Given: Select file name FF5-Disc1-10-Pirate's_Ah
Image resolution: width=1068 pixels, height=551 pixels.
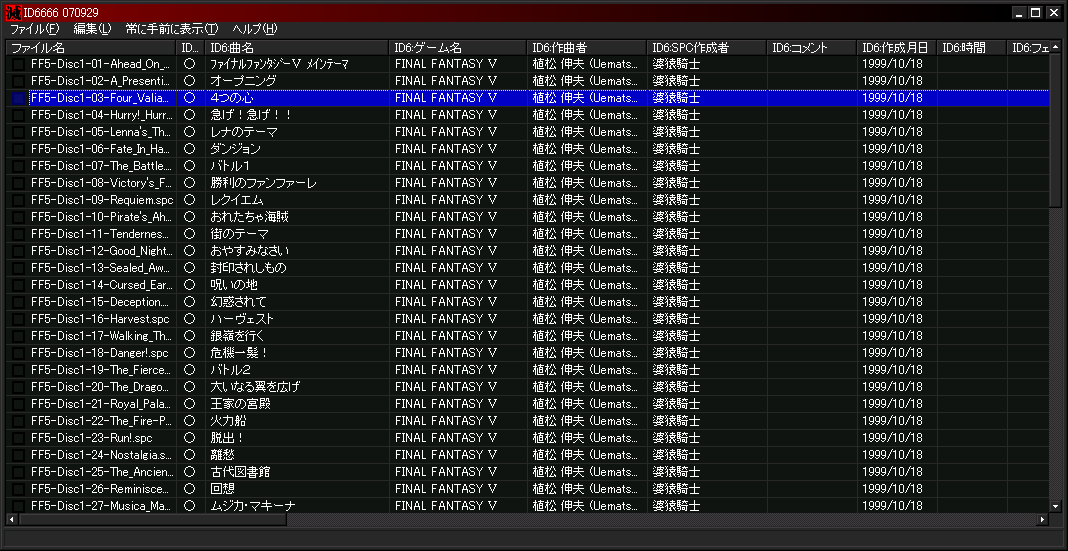Looking at the screenshot, I should click(102, 217).
